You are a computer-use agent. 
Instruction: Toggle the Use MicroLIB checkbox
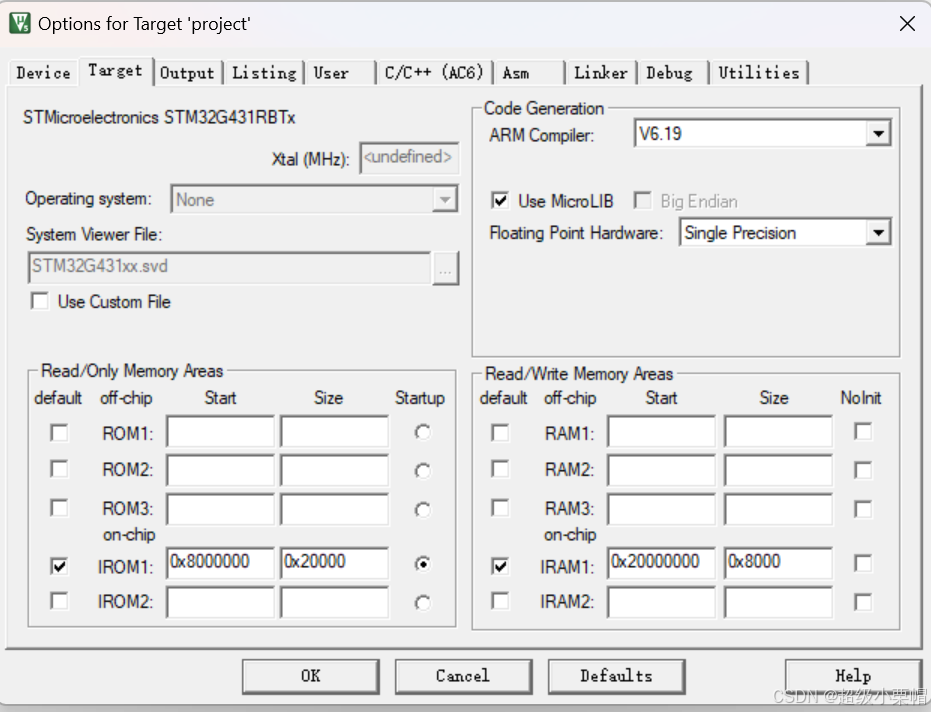click(x=500, y=201)
